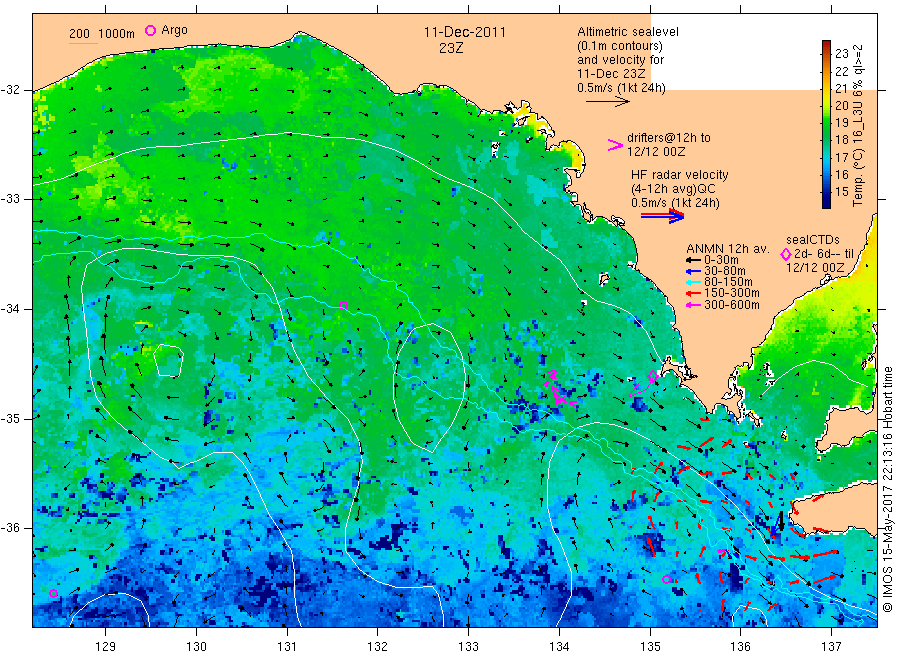
Task: Click the green band at 19 on the colorbar
Action: (x=827, y=122)
